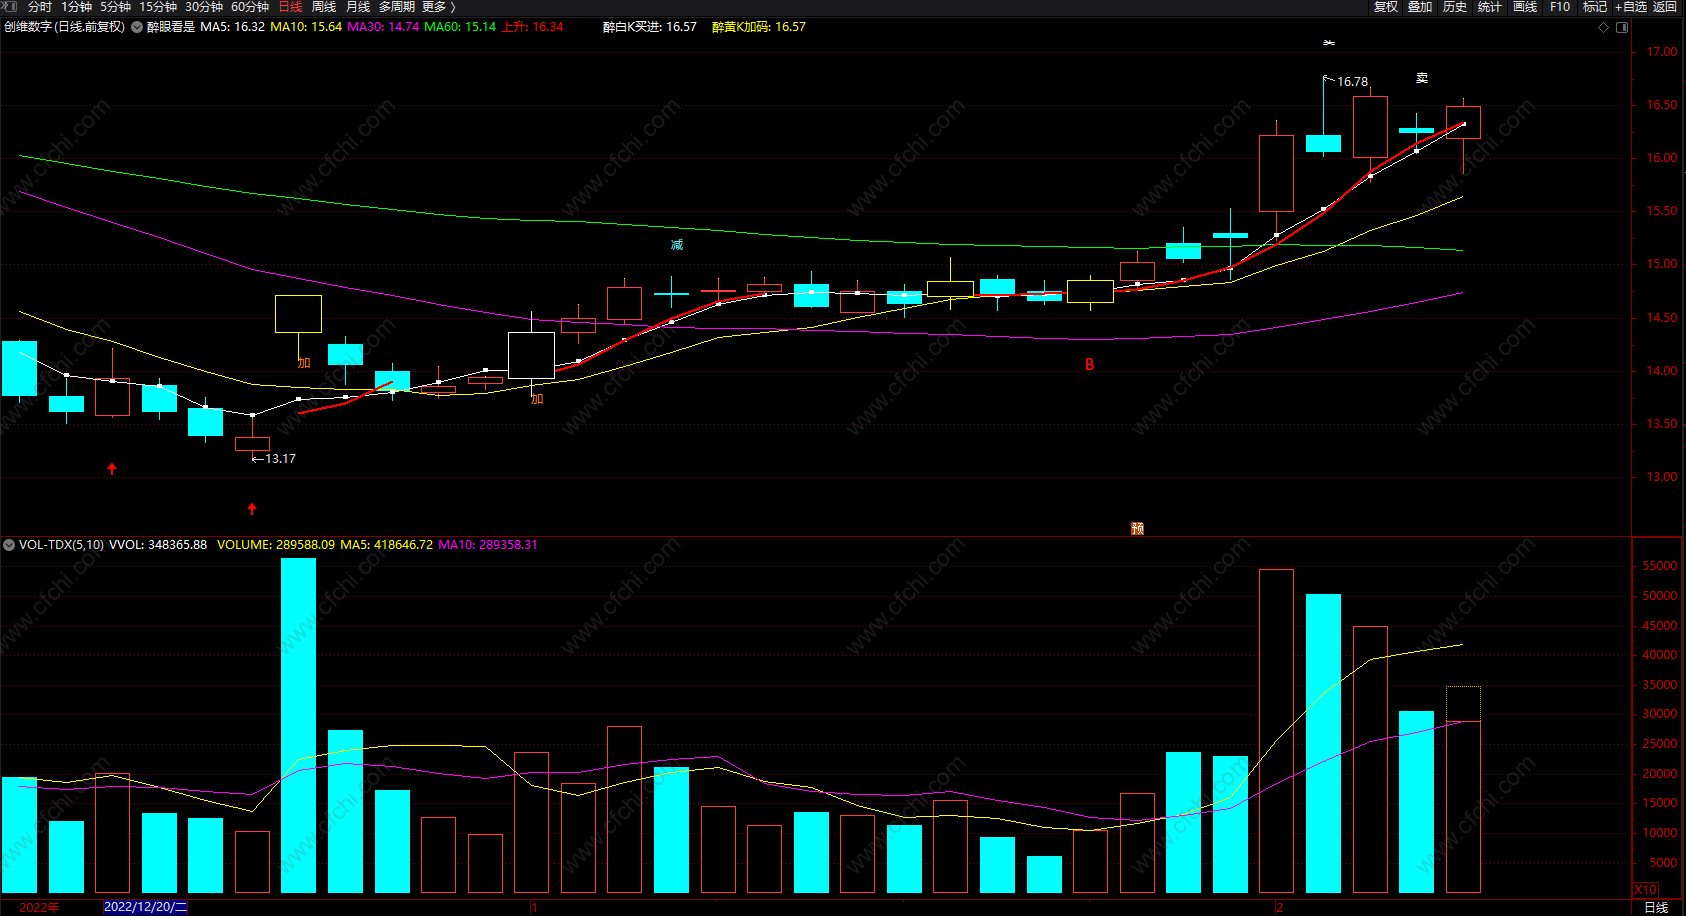Click the 醉黄K加码: 16.57 label
The image size is (1686, 916).
(759, 27)
